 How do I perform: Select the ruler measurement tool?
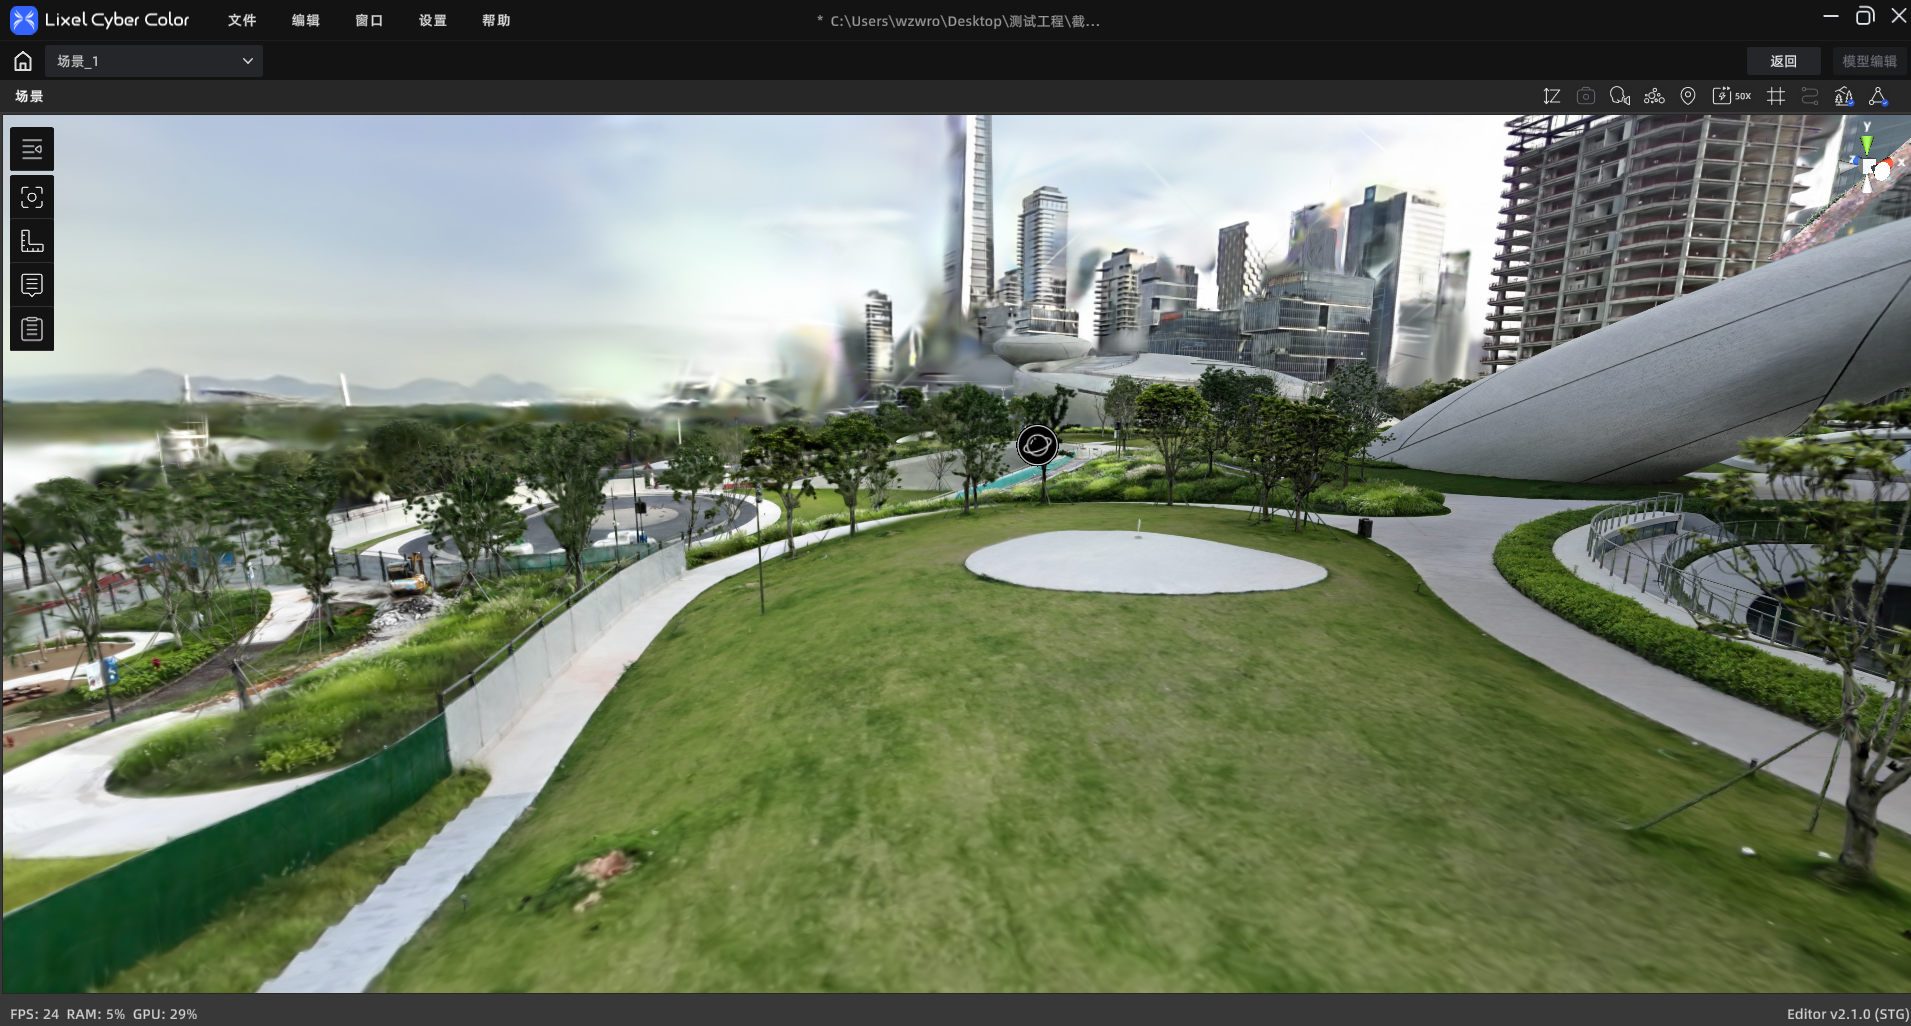click(32, 241)
